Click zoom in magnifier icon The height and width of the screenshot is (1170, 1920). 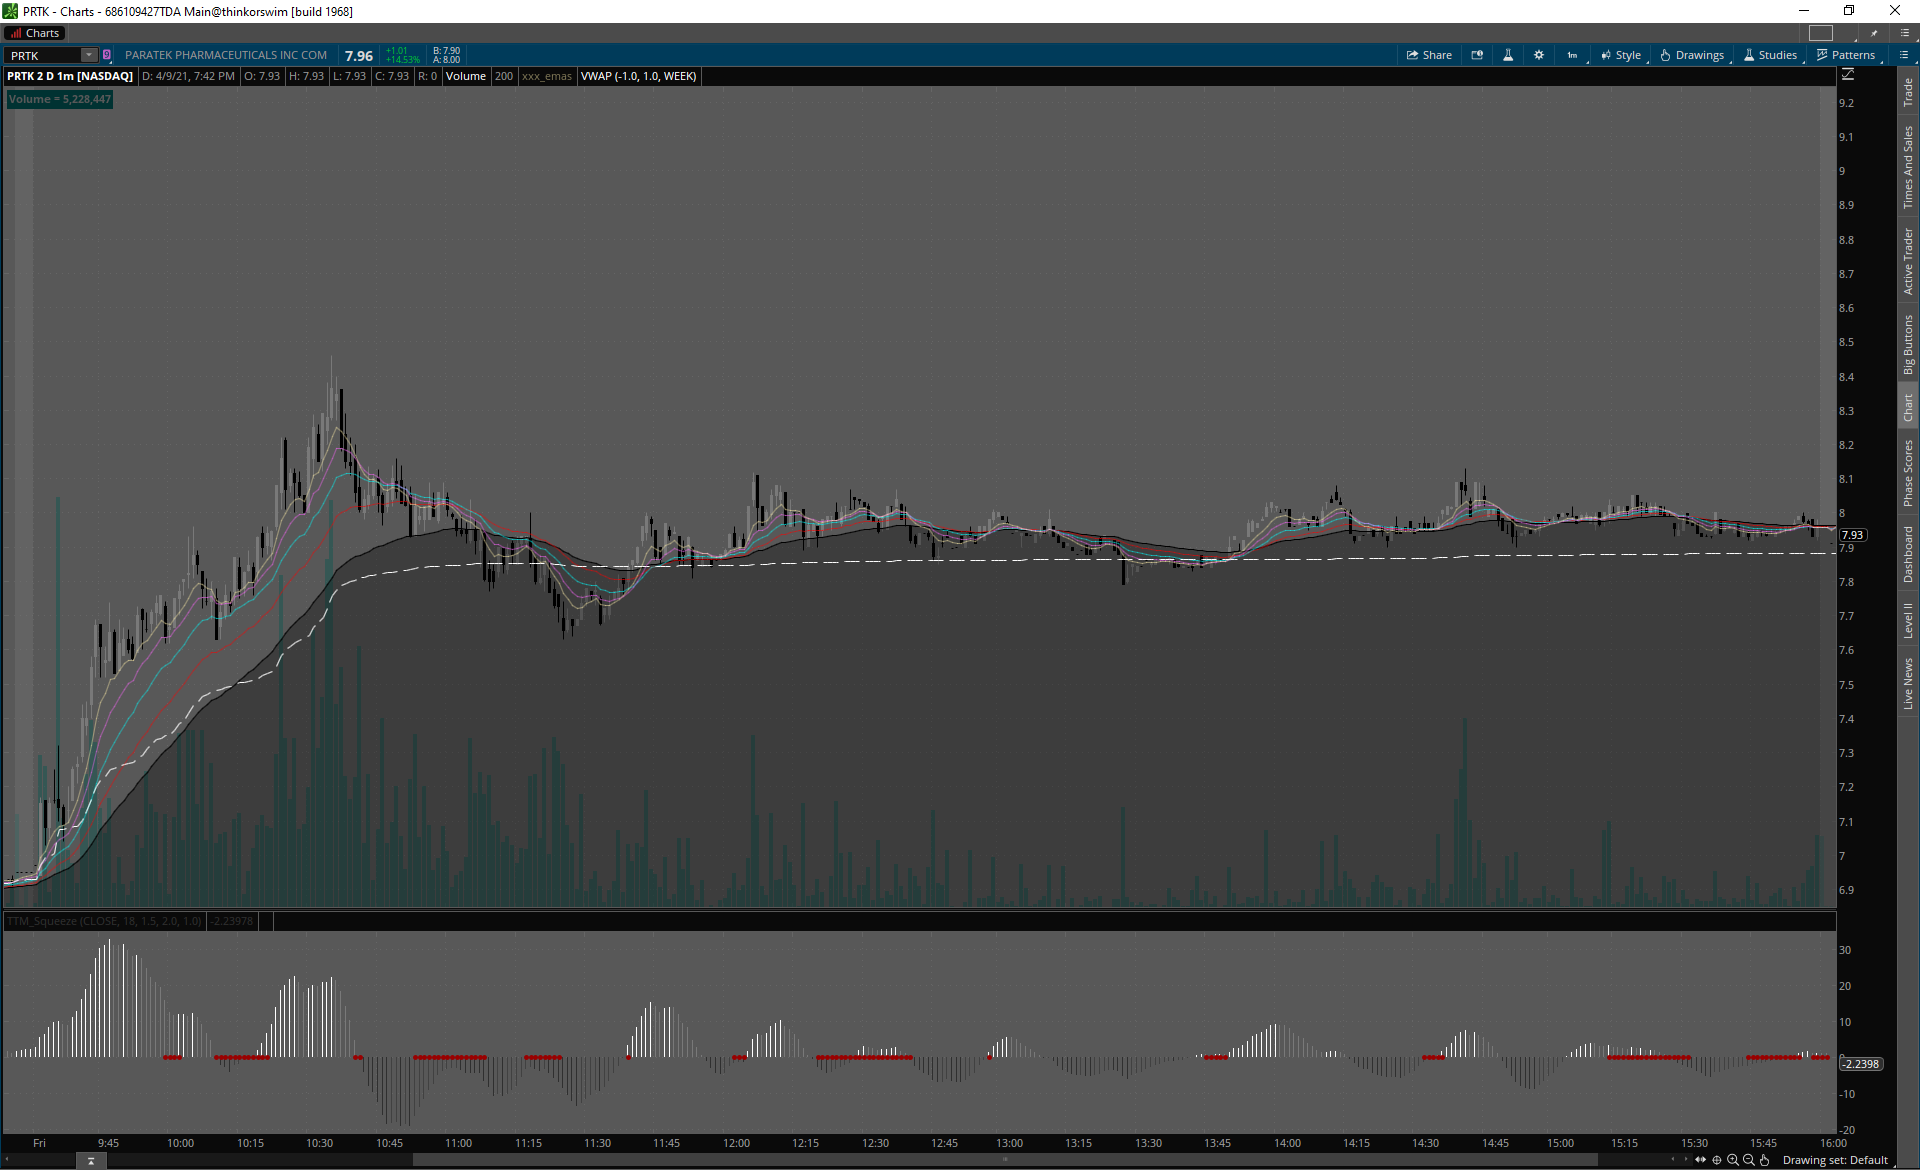pos(1733,1160)
